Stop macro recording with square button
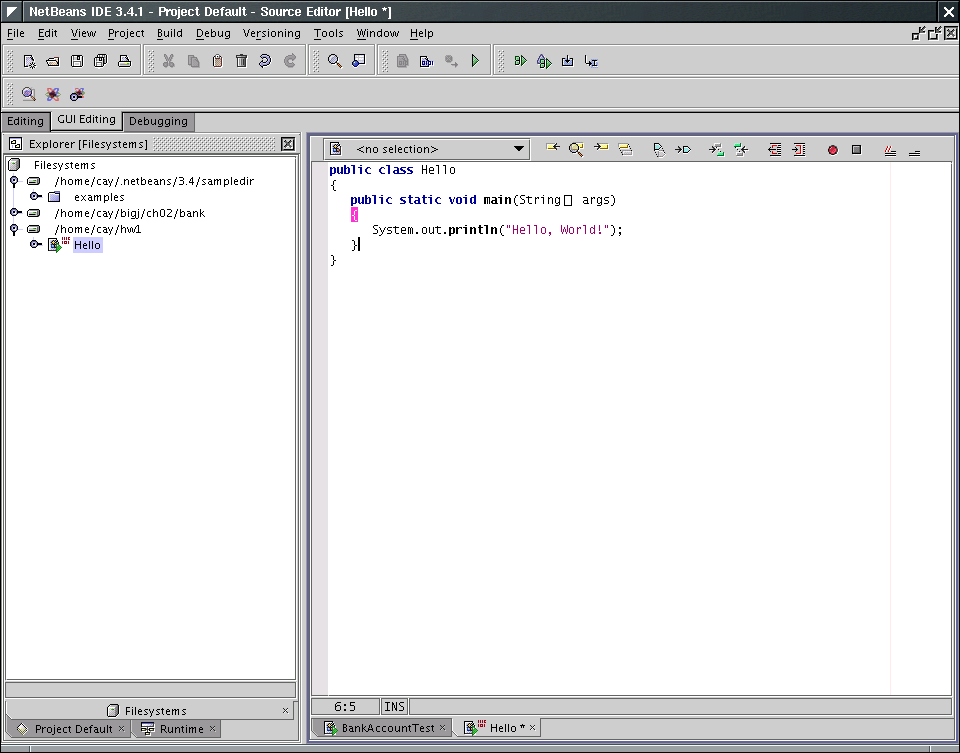The image size is (960, 753). [856, 150]
